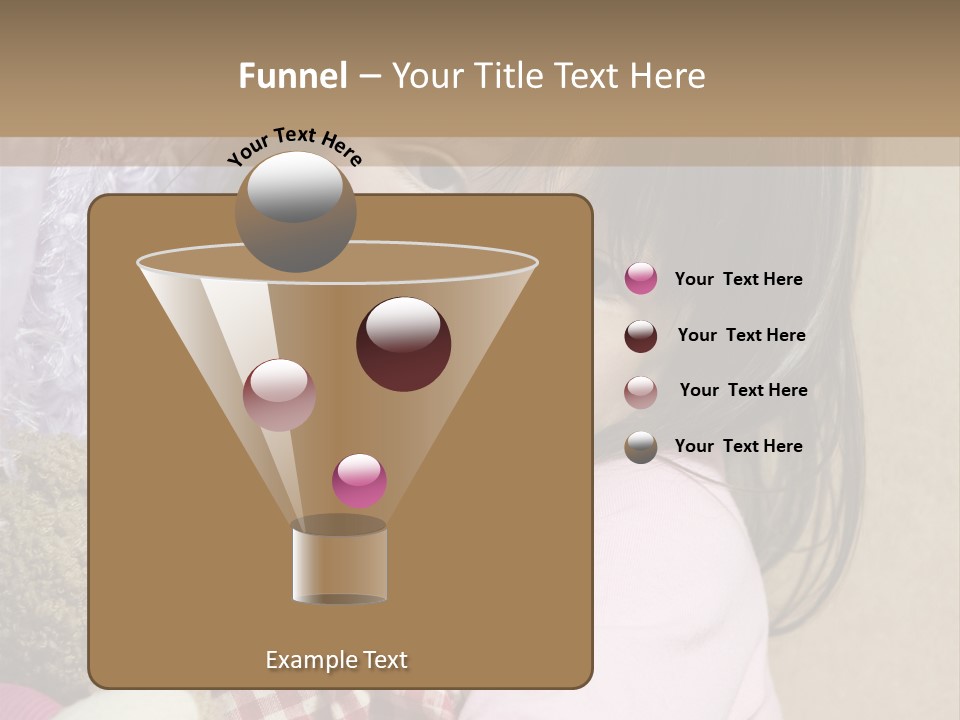Viewport: 960px width, 720px height.
Task: Select the 'Example Text' caption below the funnel
Action: (336, 660)
